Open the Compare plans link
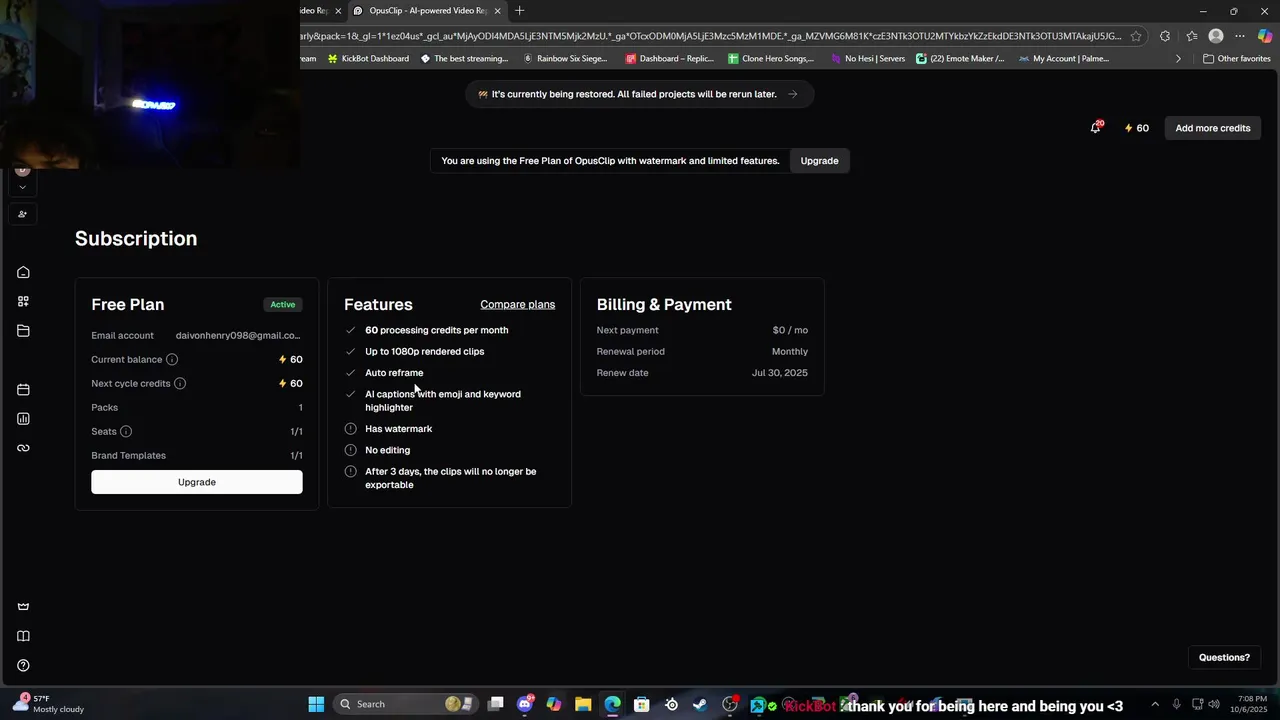This screenshot has height=720, width=1280. tap(517, 304)
